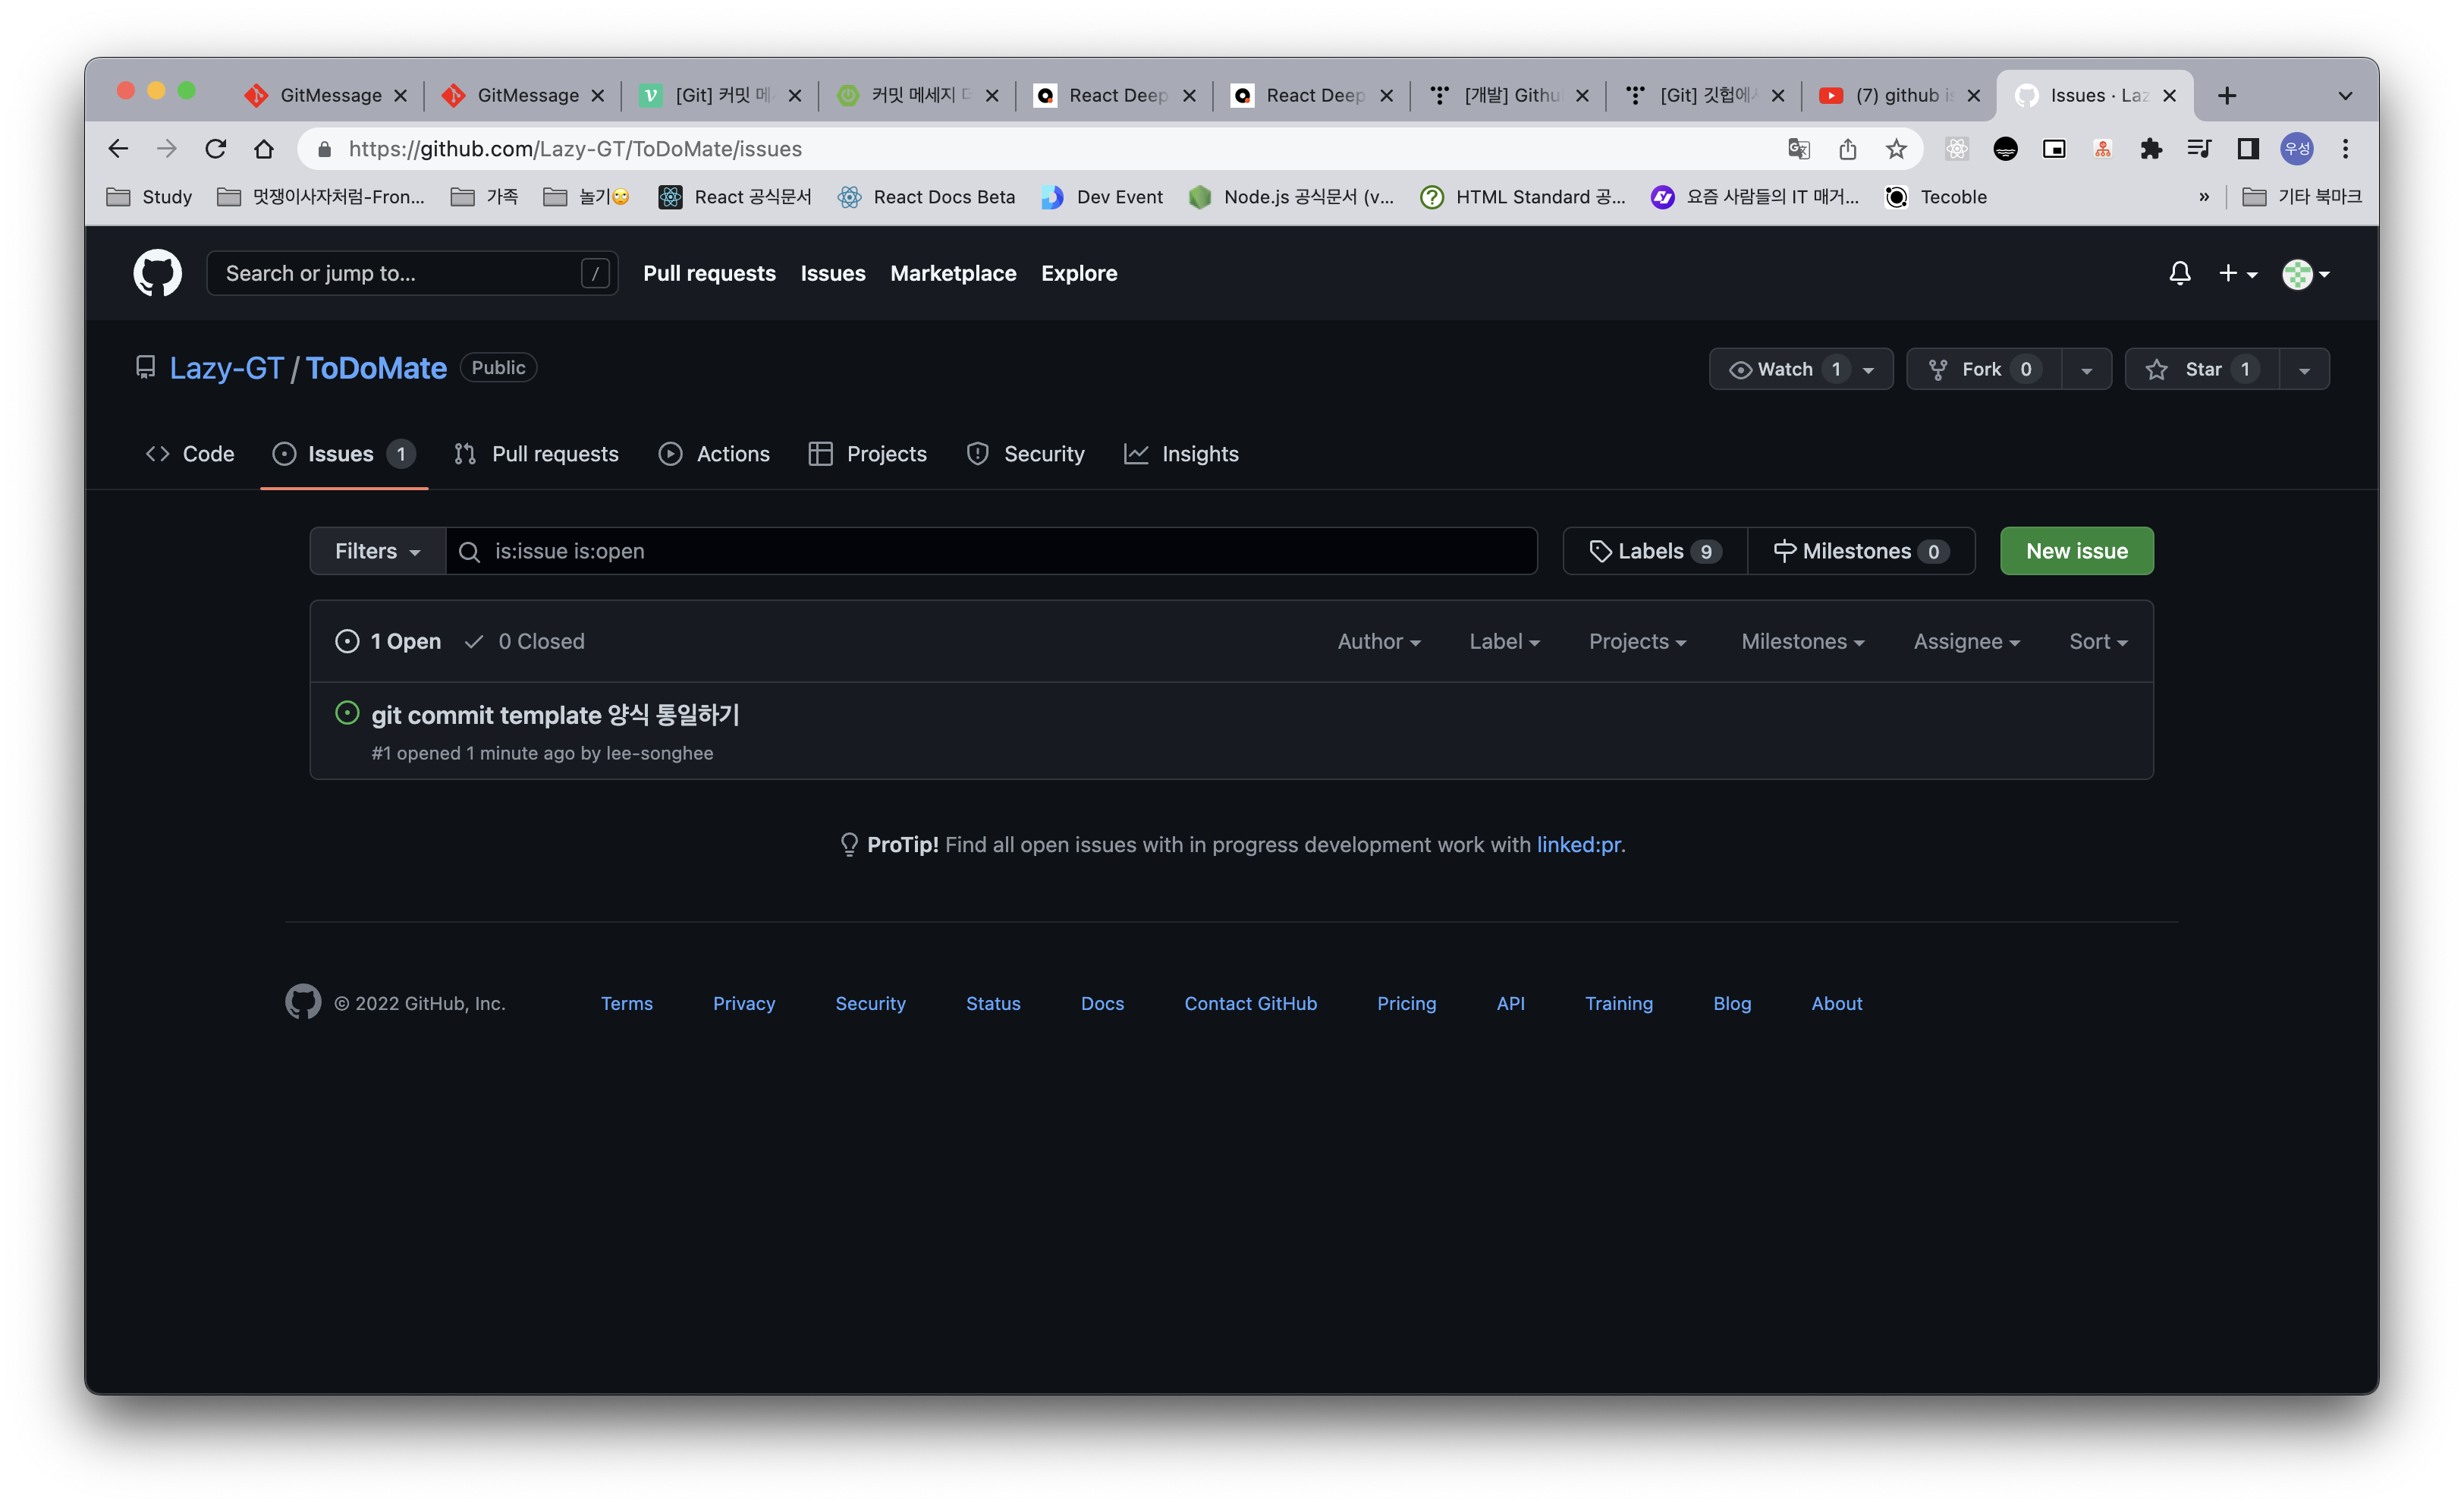The height and width of the screenshot is (1507, 2464).
Task: Open the Insights graph icon
Action: click(x=1136, y=453)
